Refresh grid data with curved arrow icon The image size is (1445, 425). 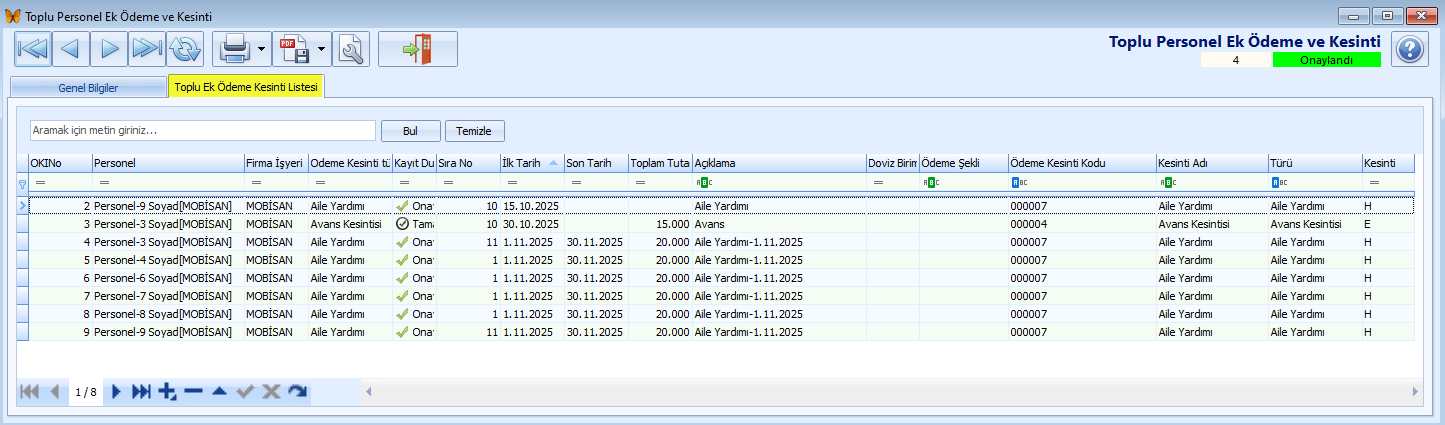coord(297,391)
